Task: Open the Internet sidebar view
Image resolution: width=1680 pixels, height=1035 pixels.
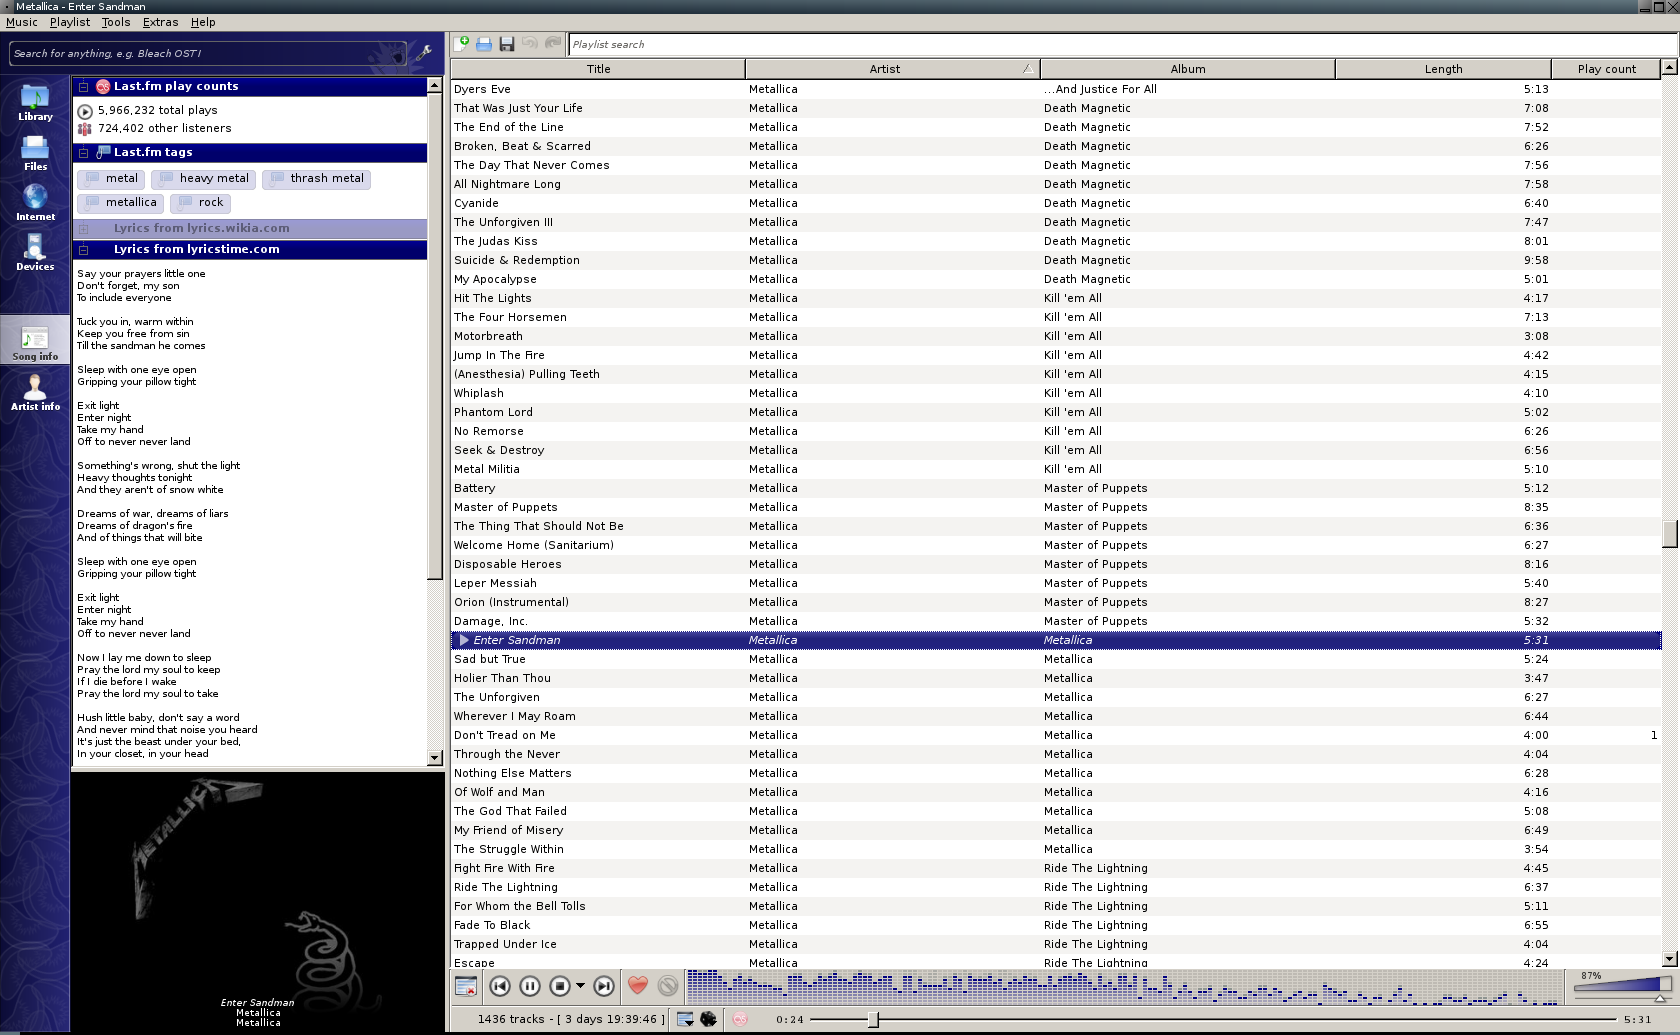Action: 35,203
